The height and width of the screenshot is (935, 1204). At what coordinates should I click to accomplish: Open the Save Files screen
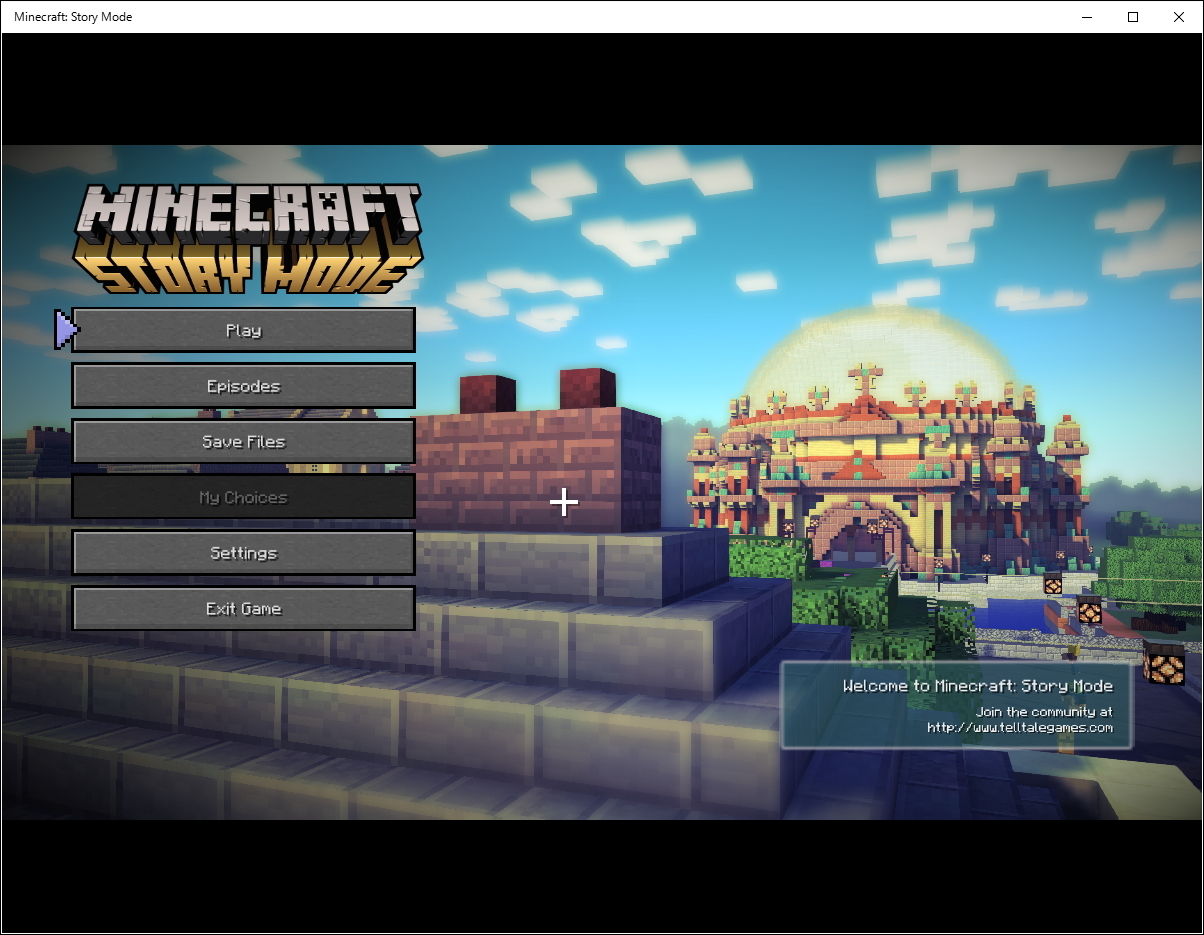click(x=243, y=441)
